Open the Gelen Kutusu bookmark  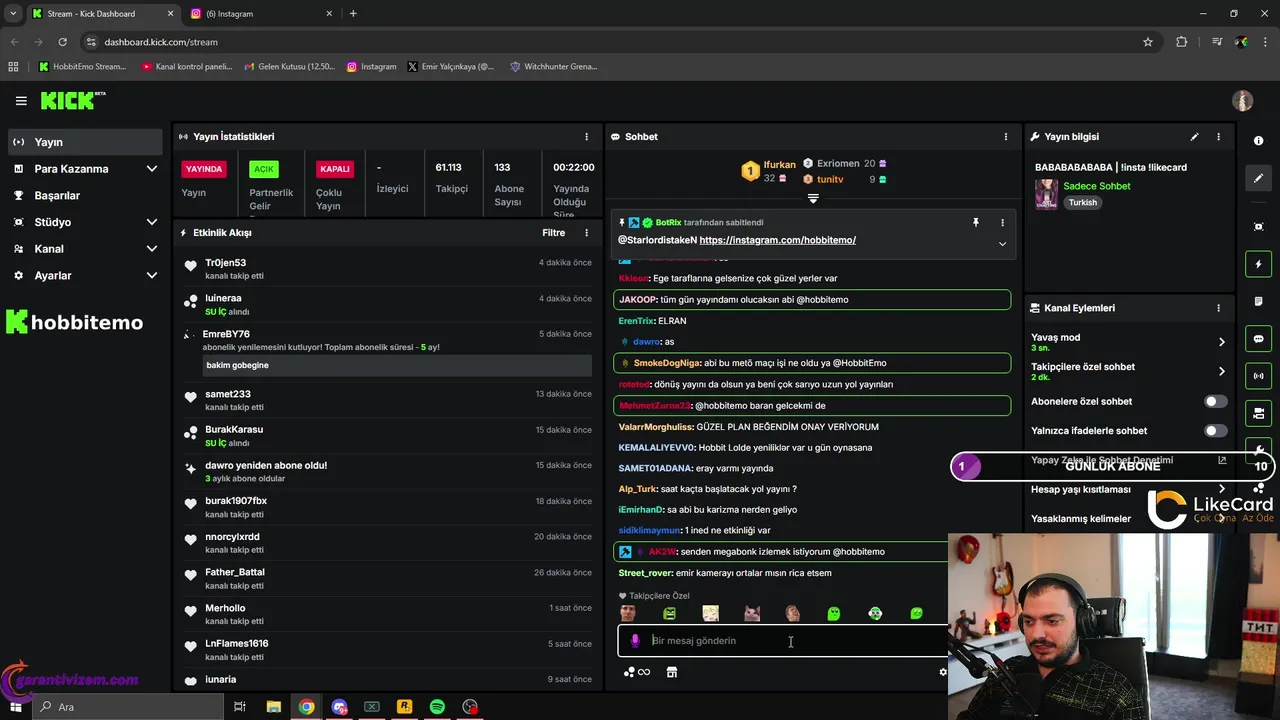click(288, 67)
